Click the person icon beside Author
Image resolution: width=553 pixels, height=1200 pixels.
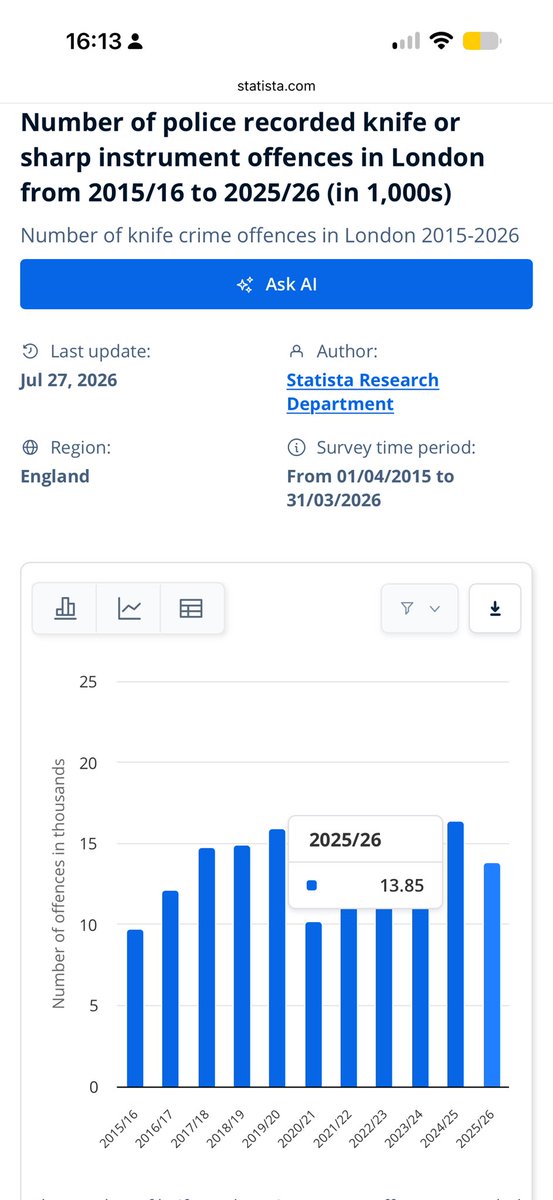[x=295, y=351]
